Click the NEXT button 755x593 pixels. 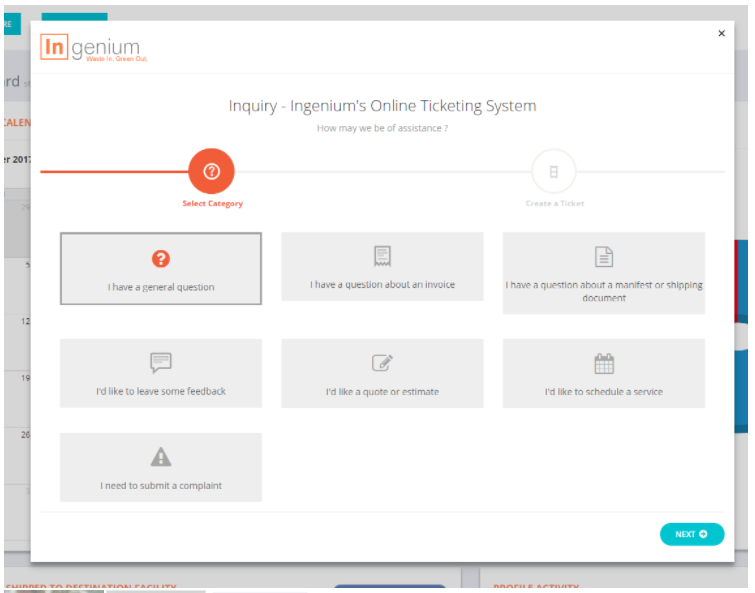[692, 534]
